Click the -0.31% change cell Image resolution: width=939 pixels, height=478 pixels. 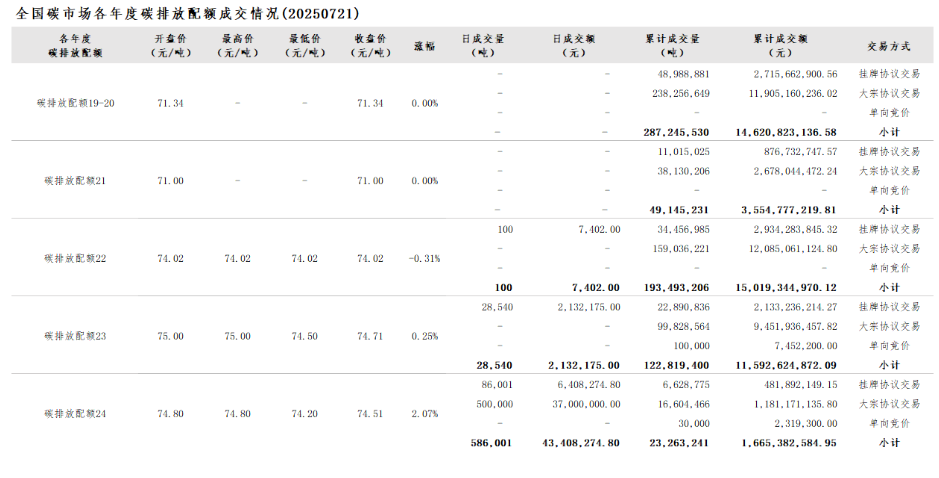click(424, 258)
